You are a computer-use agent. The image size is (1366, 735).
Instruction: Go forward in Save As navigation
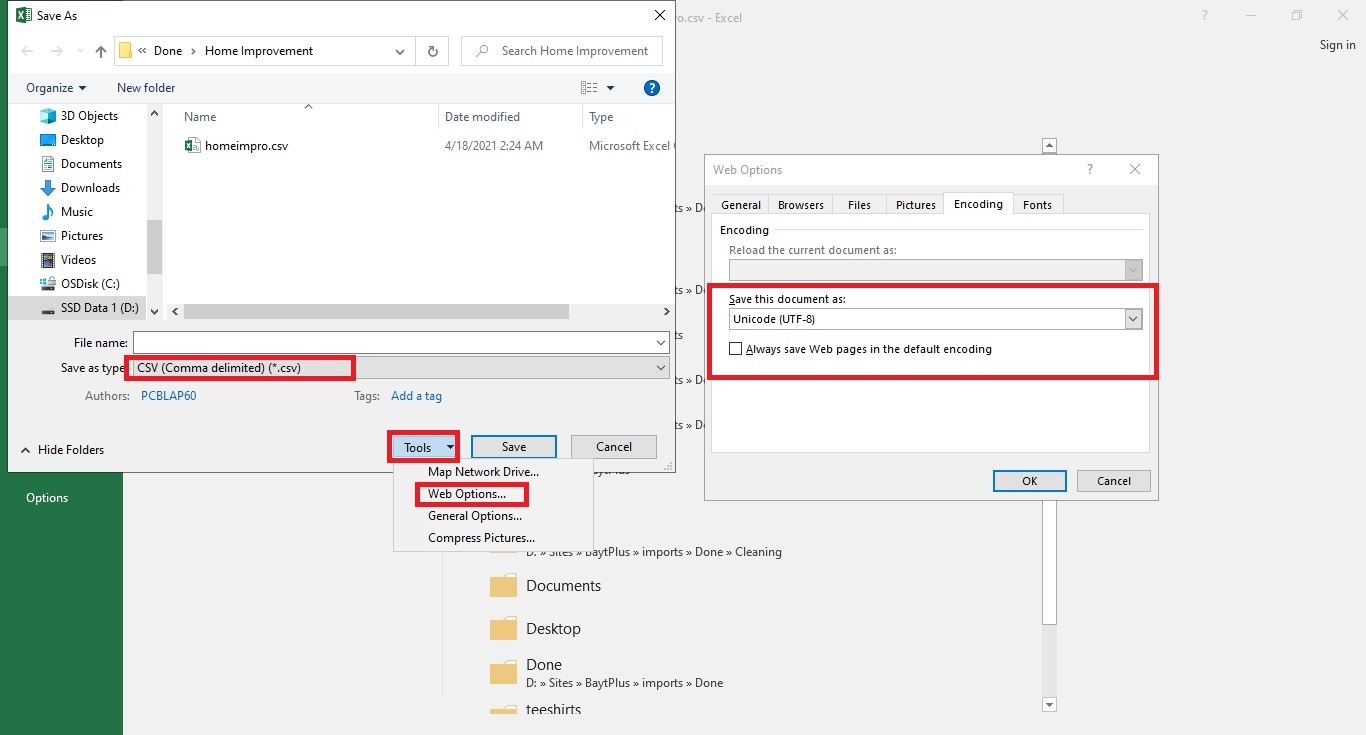[x=57, y=51]
